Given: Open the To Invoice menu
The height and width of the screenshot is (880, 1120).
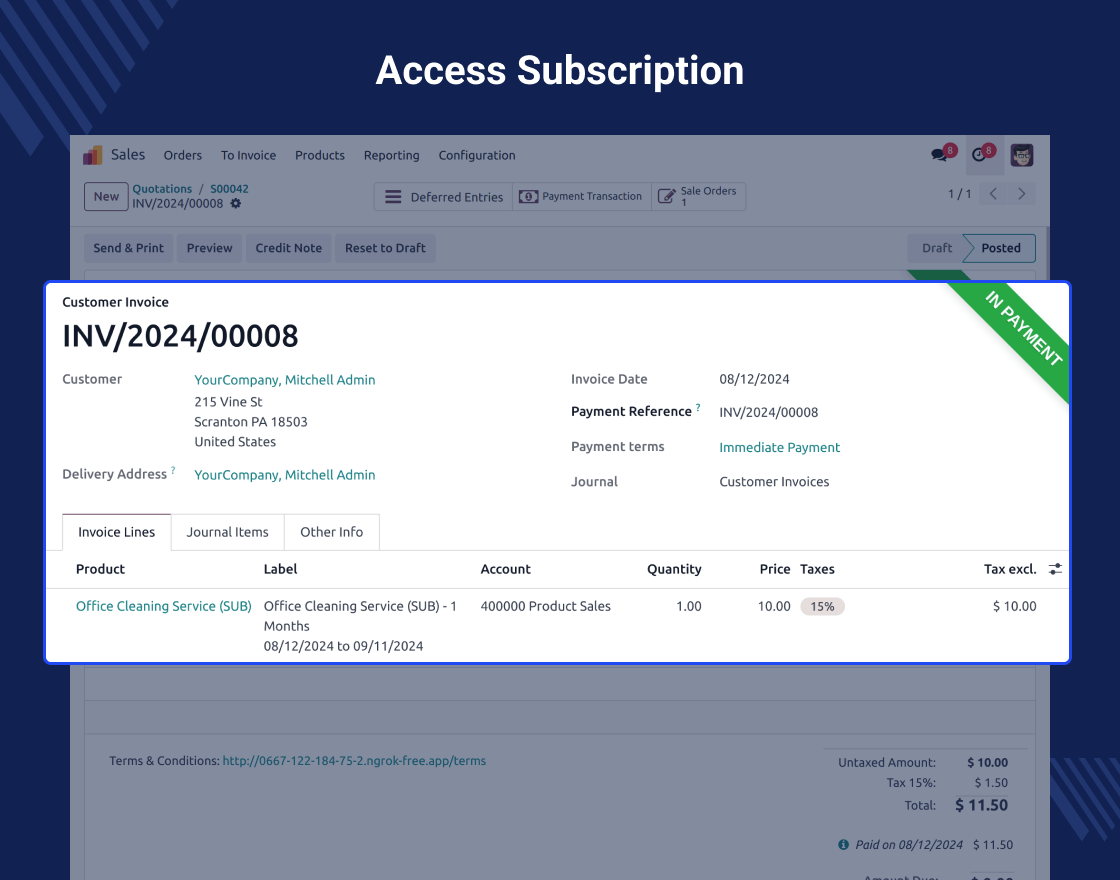Looking at the screenshot, I should [249, 155].
